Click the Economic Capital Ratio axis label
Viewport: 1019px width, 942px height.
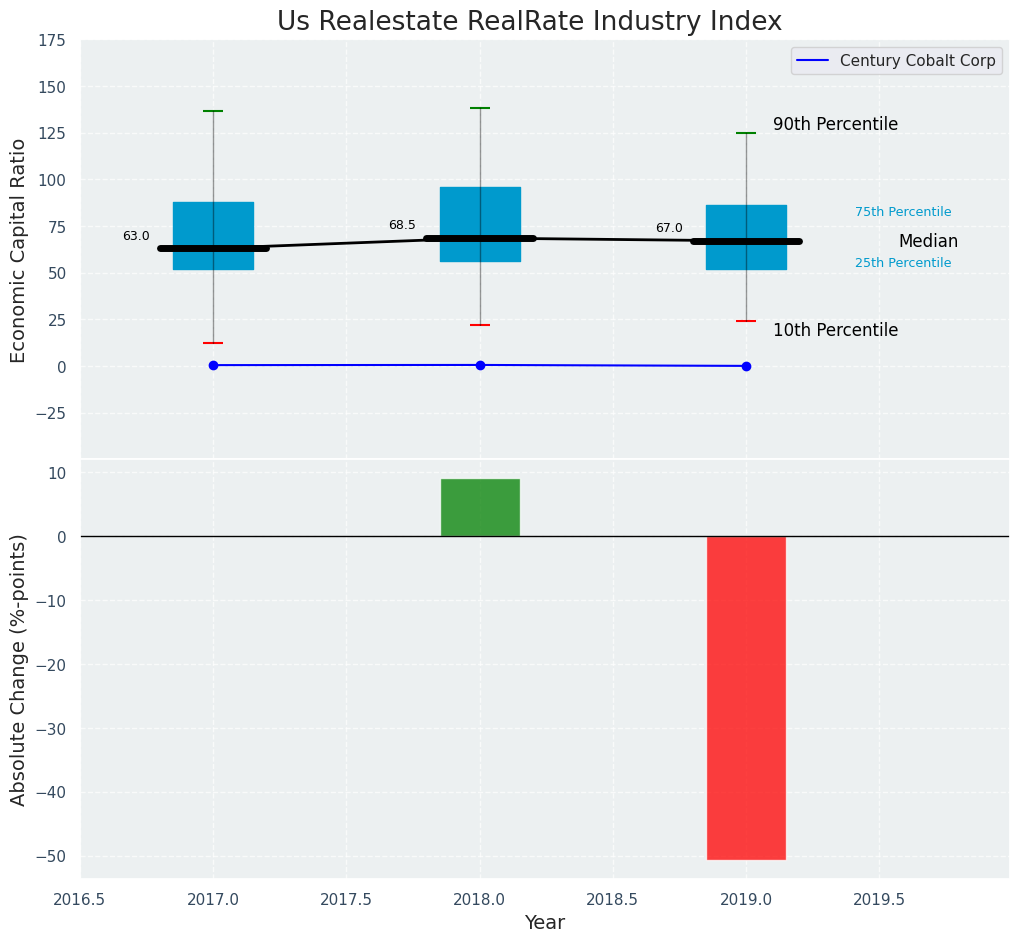[x=19, y=250]
